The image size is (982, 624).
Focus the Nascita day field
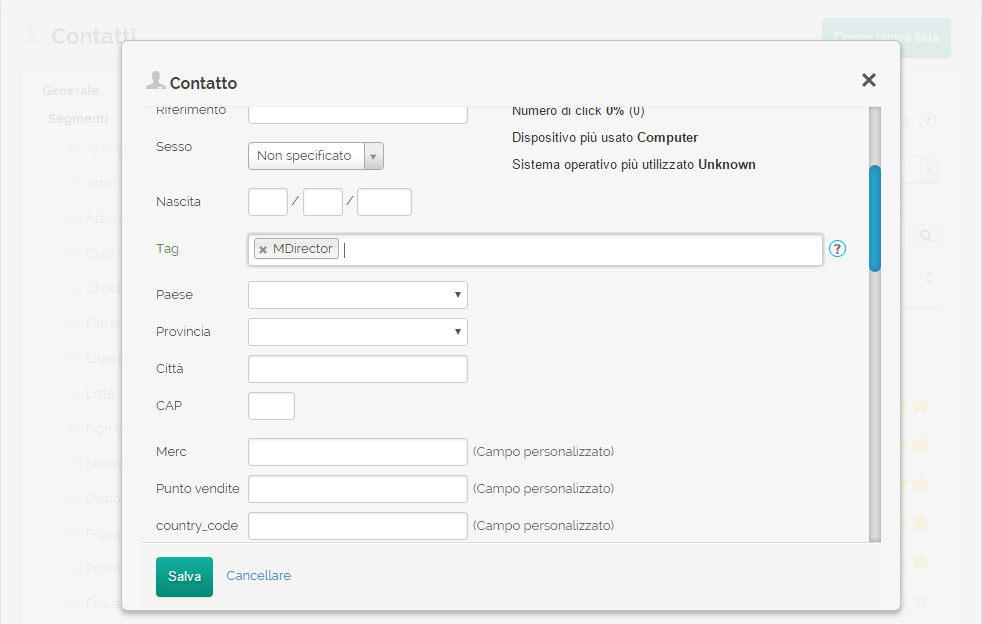pyautogui.click(x=267, y=202)
